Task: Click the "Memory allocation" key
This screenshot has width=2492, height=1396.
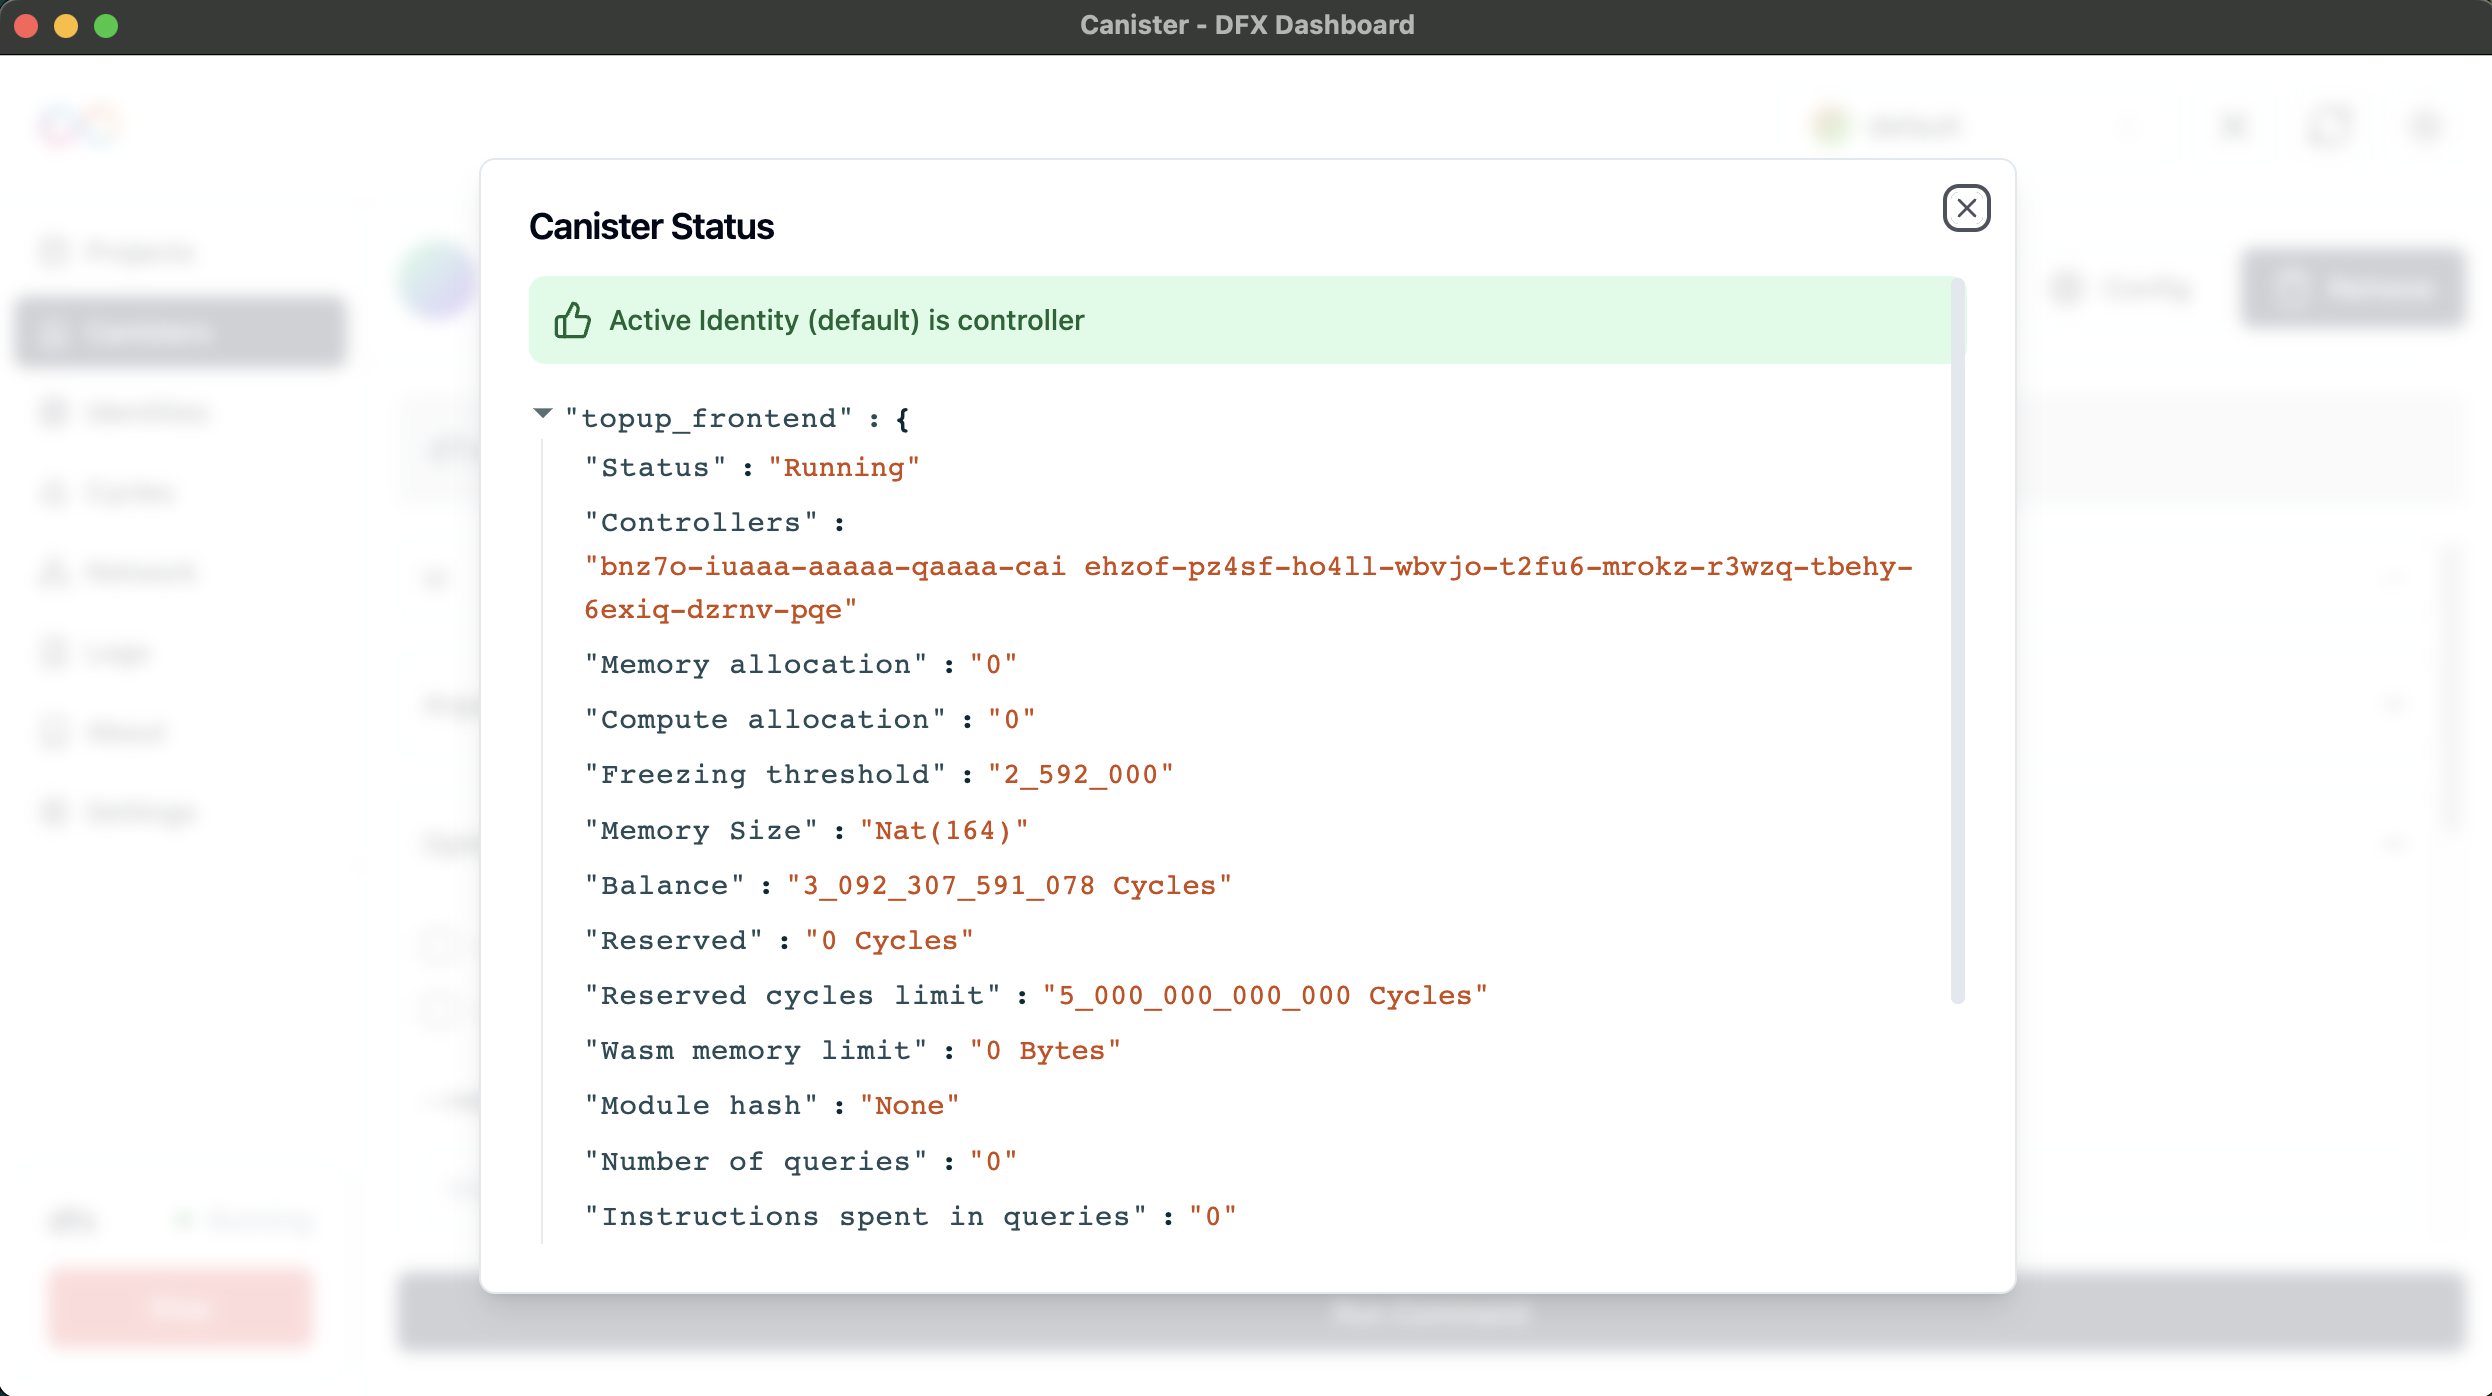Action: tap(755, 665)
